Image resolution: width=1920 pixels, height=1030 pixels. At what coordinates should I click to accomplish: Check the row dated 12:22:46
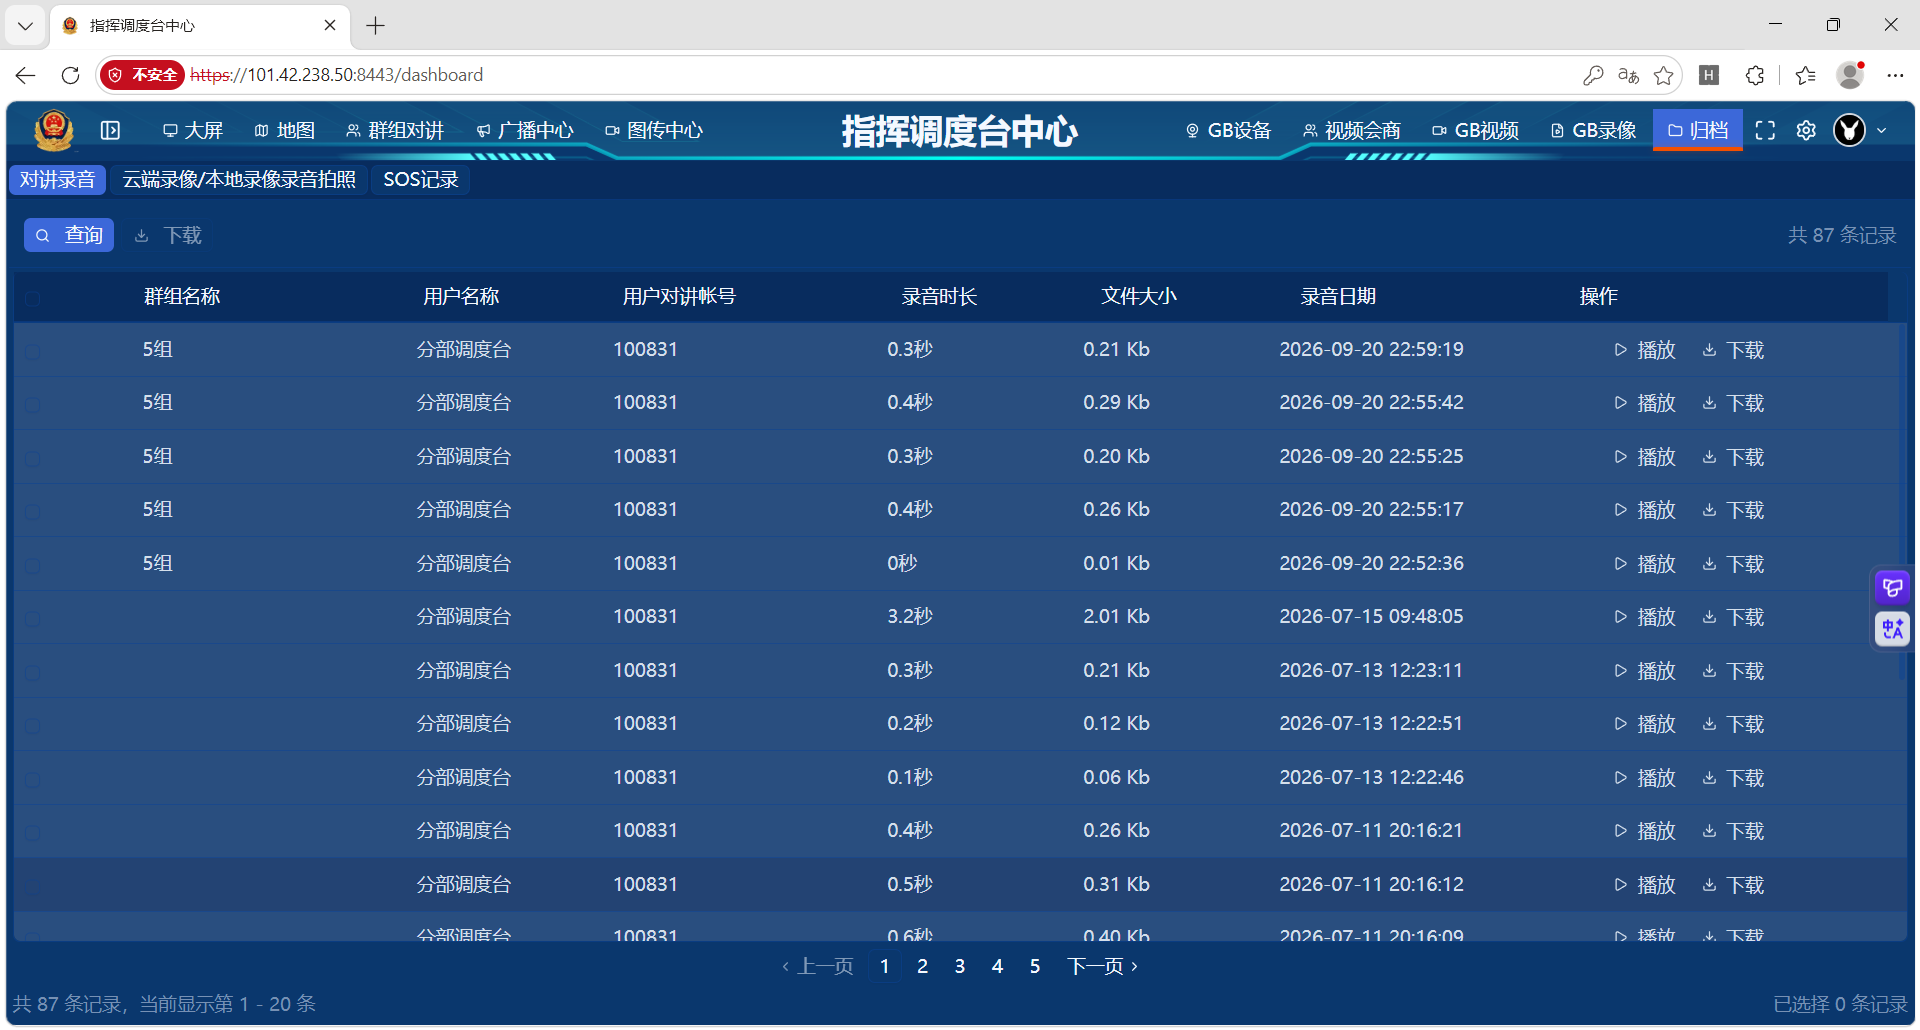tap(32, 779)
